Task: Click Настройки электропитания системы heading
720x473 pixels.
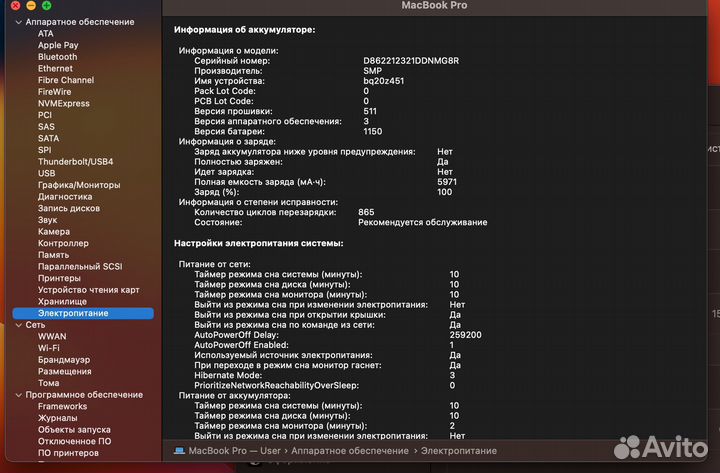Action: click(x=259, y=243)
